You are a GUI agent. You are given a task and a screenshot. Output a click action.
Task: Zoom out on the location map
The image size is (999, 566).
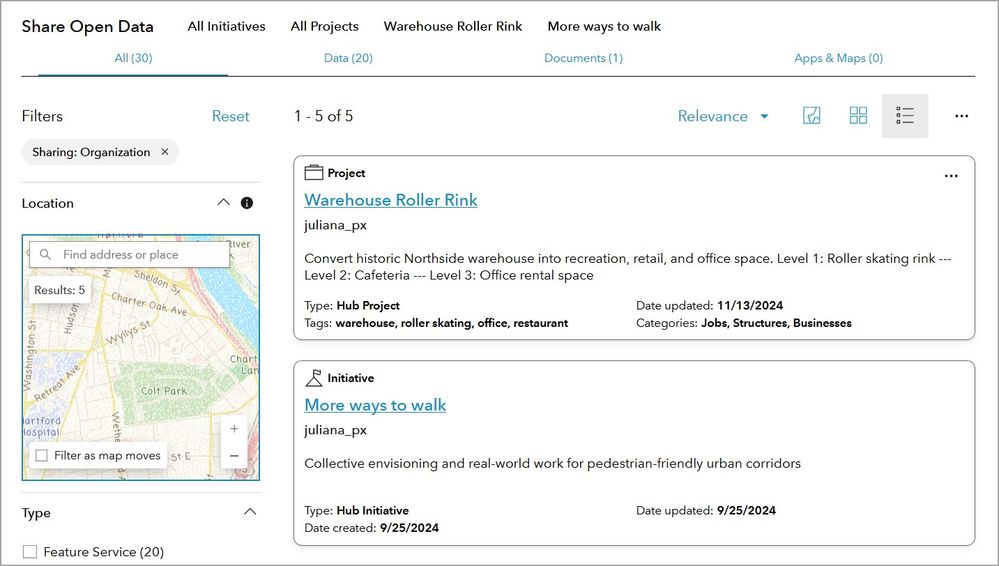click(x=234, y=455)
